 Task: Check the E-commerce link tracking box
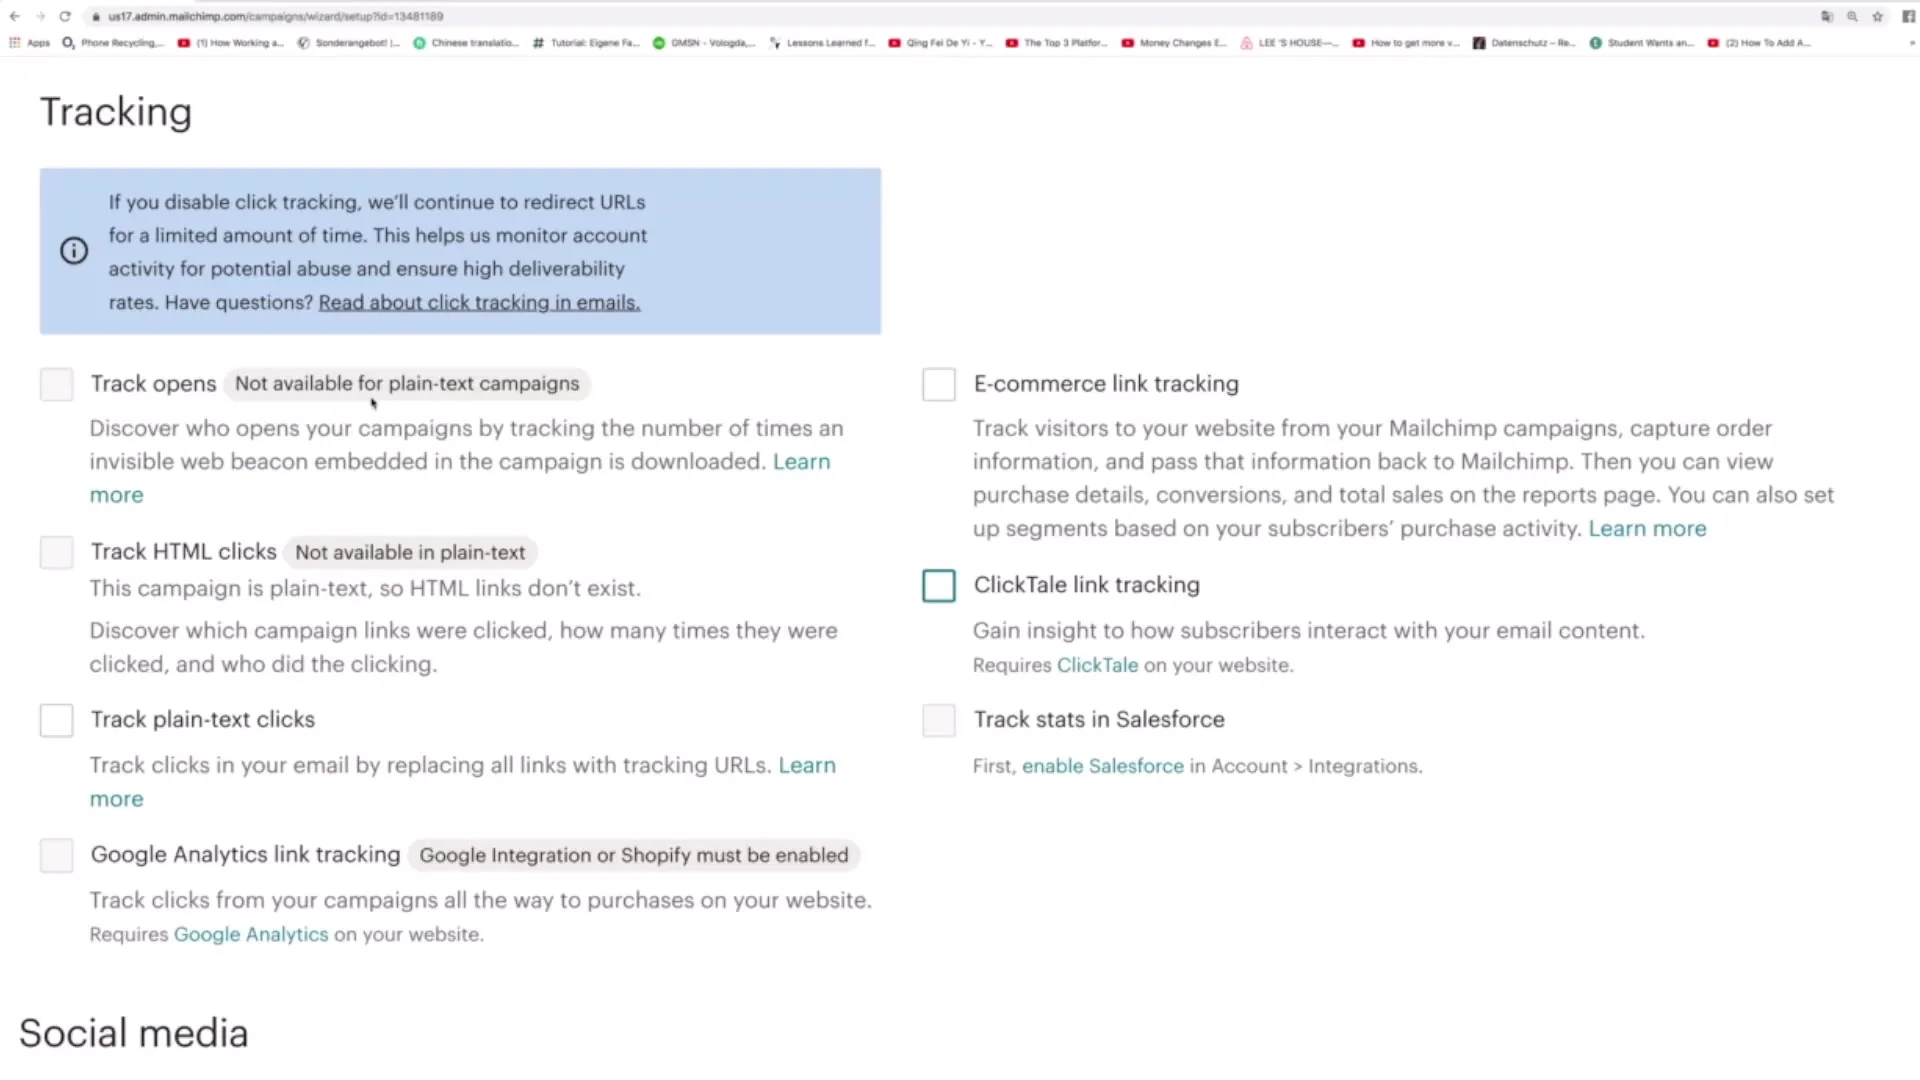click(939, 385)
